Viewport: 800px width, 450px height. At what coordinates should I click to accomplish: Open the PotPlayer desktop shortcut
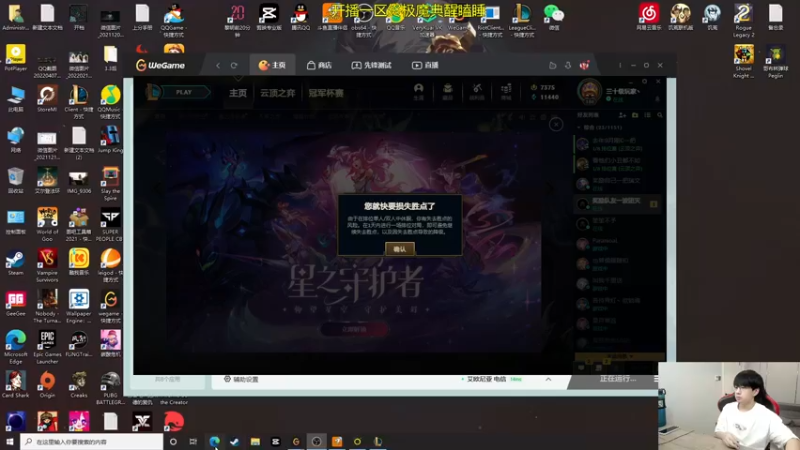pyautogui.click(x=15, y=57)
